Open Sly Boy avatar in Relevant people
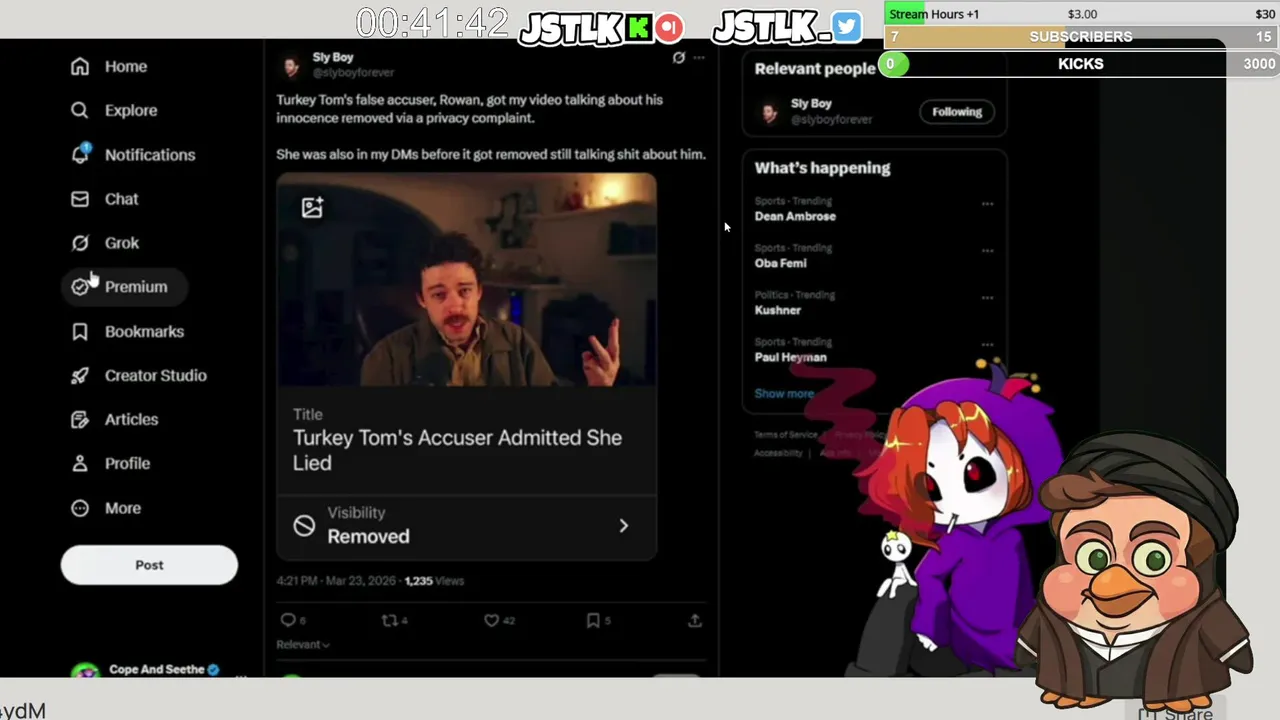1280x720 pixels. pos(770,112)
